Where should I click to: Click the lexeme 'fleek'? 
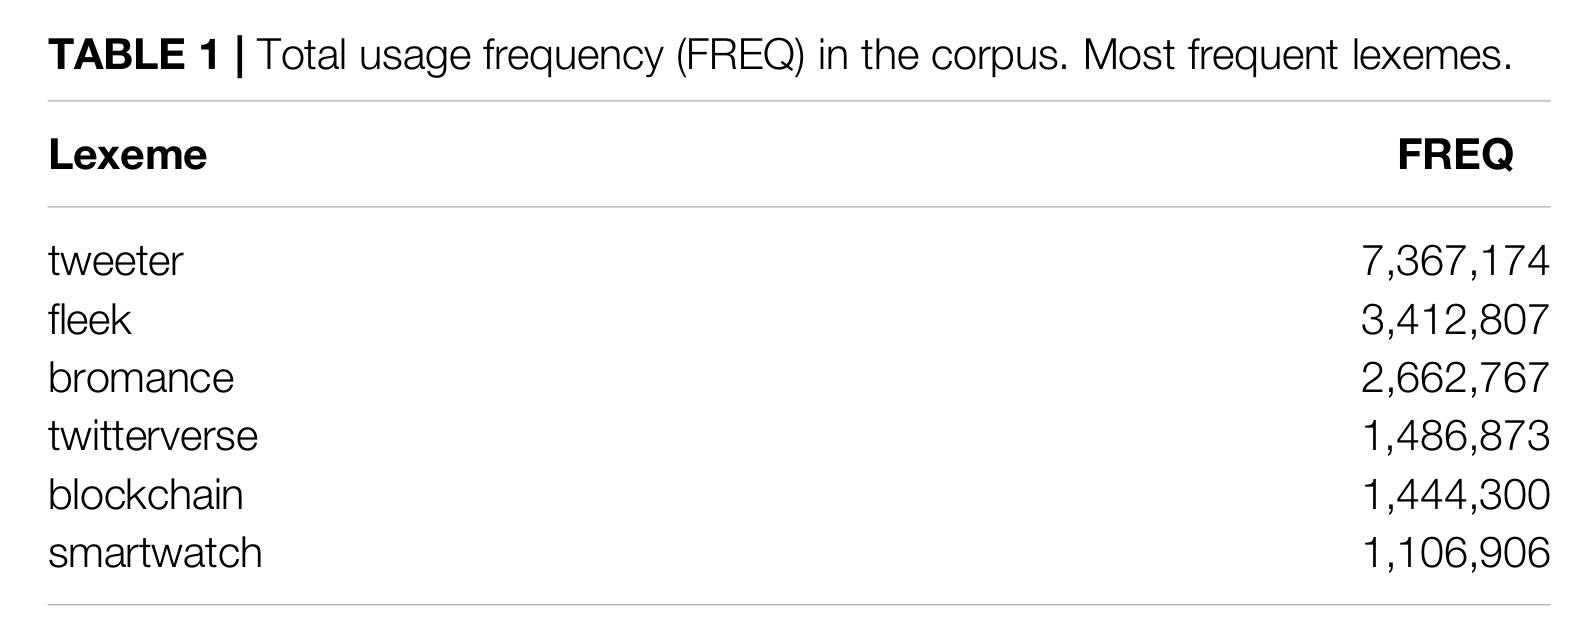tap(89, 320)
